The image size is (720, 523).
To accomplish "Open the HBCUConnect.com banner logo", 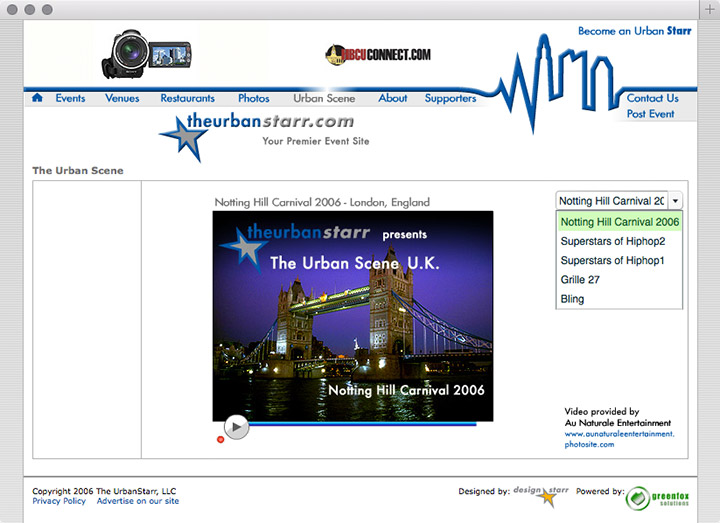I will 378,55.
